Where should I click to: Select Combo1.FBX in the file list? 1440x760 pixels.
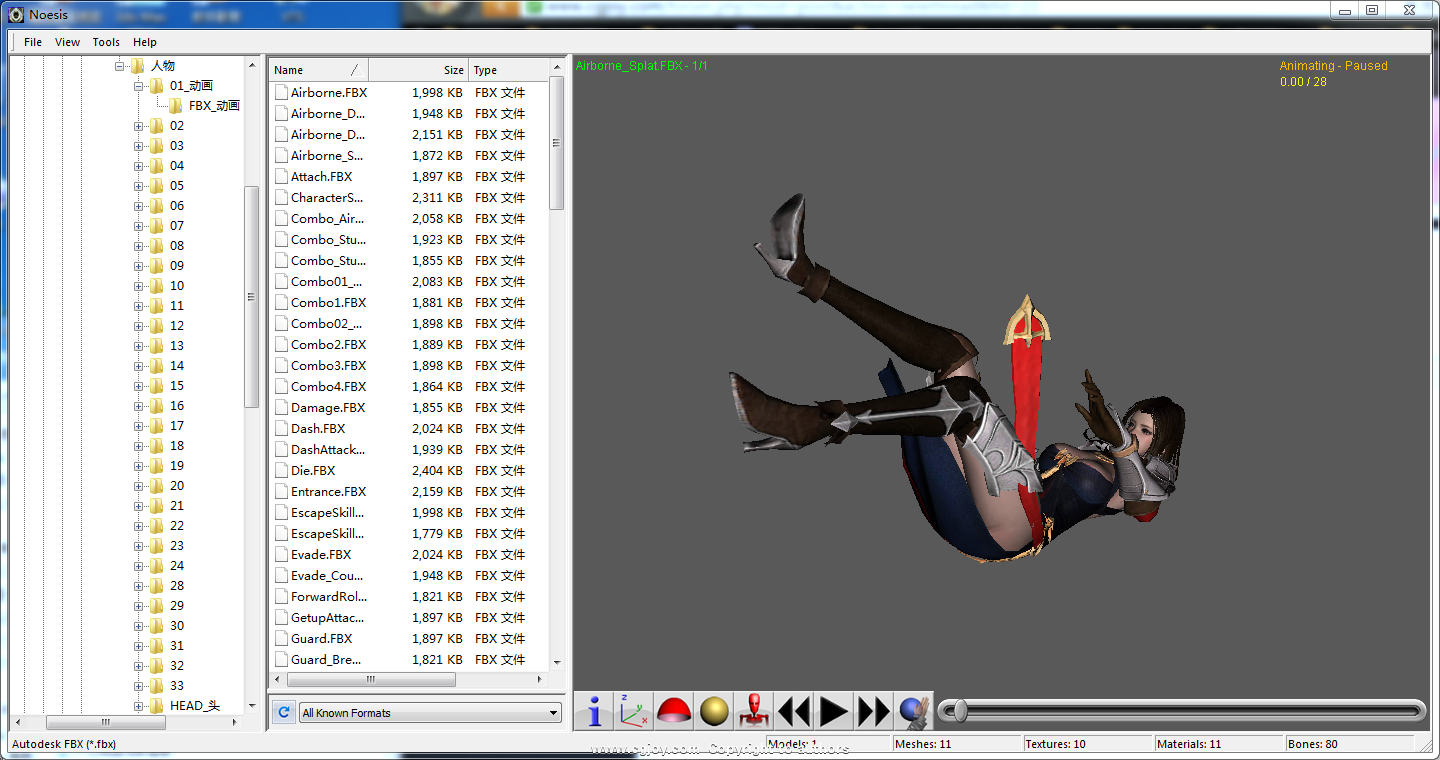pos(328,302)
